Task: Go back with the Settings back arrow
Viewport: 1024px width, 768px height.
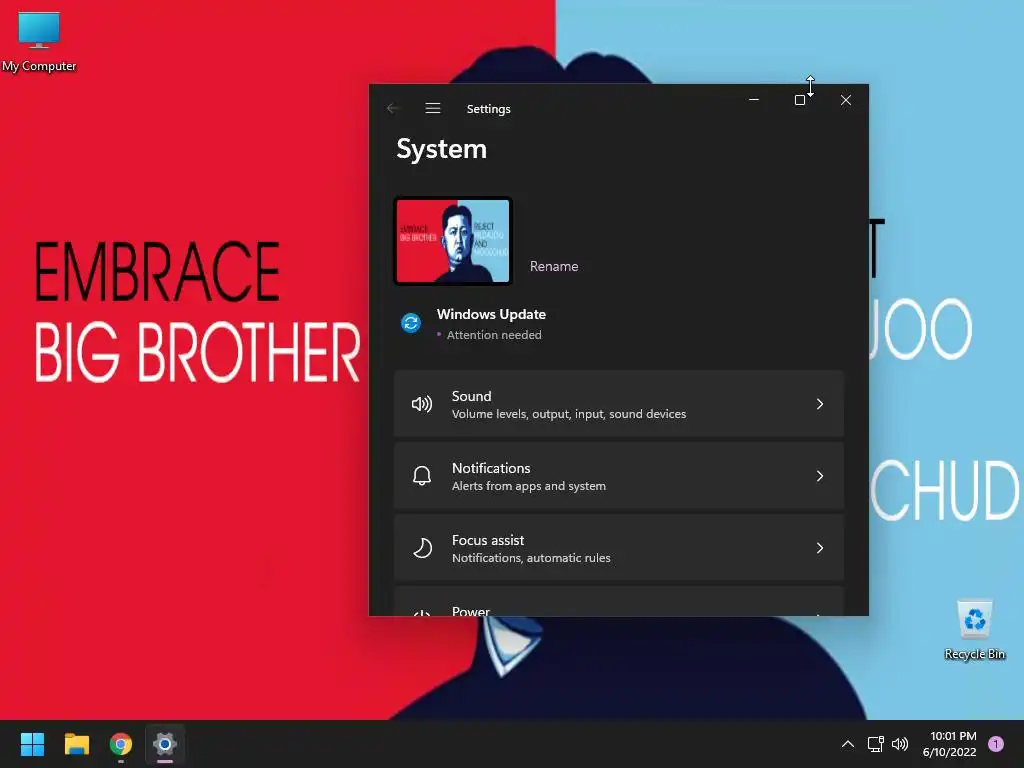Action: tap(392, 108)
